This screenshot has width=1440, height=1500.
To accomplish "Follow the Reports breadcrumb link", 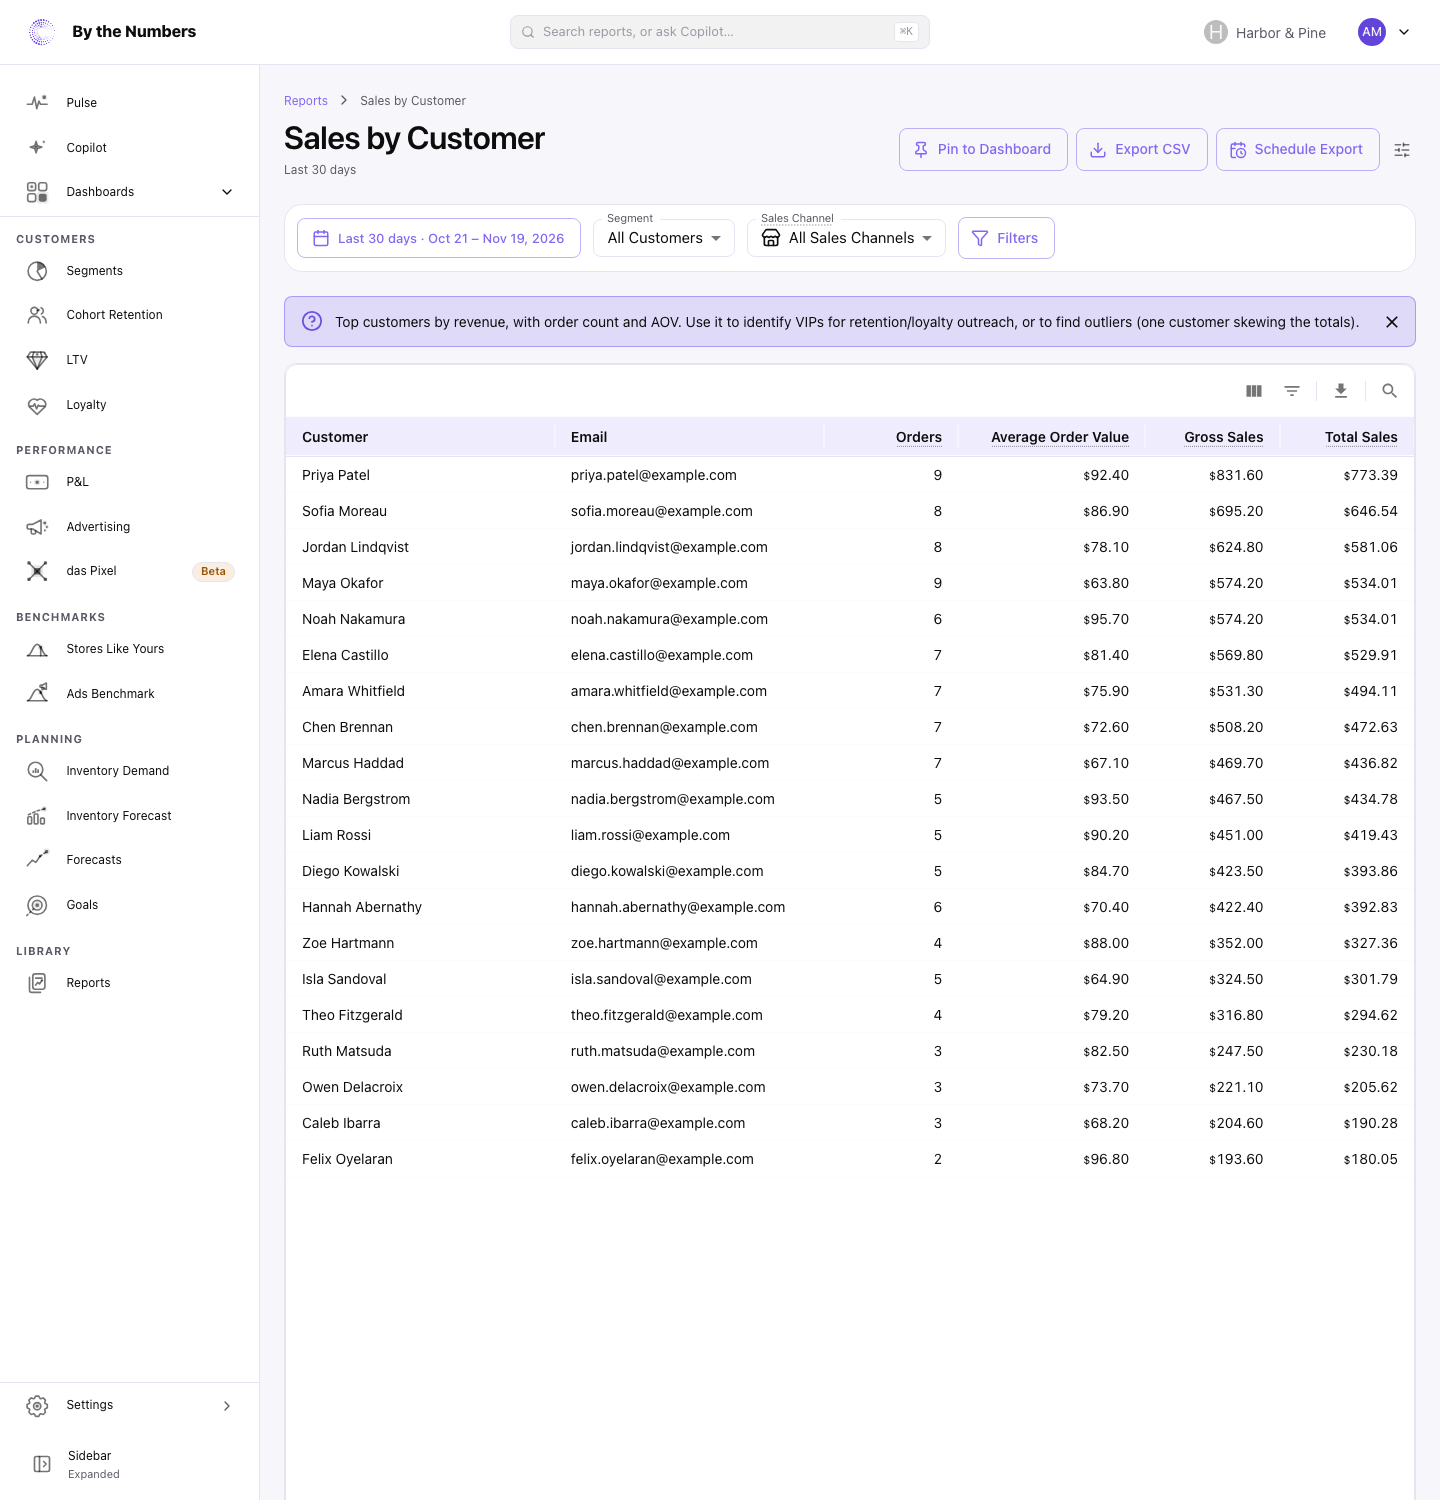I will (306, 101).
